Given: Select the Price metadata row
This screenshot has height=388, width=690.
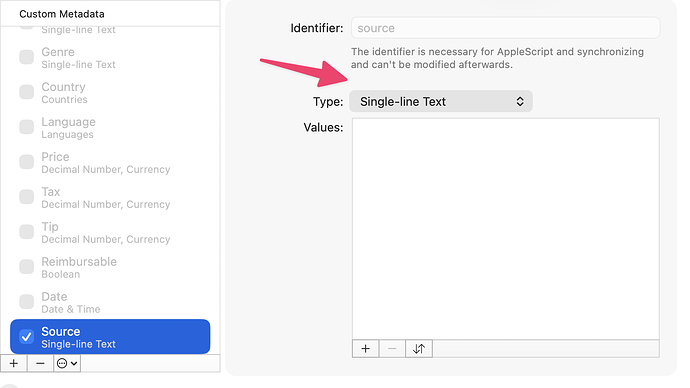Looking at the screenshot, I should point(110,162).
